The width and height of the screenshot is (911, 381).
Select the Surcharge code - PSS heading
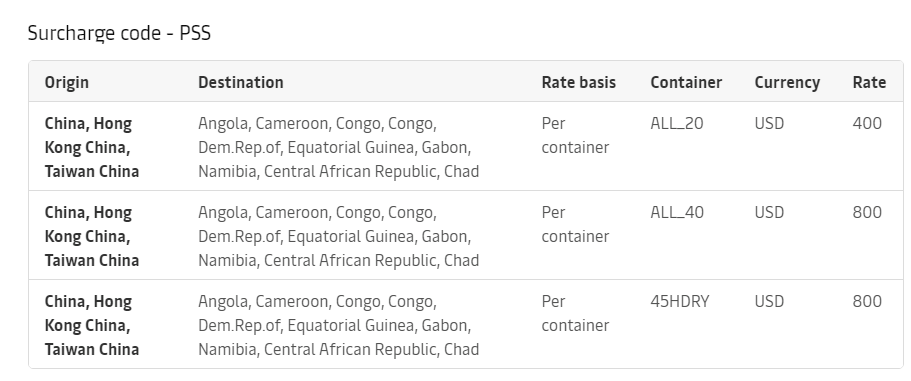tap(119, 33)
